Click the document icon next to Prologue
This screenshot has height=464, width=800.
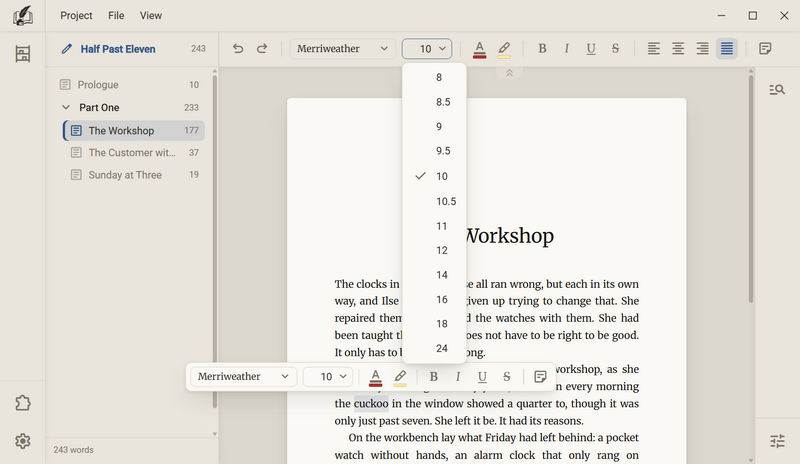[65, 85]
